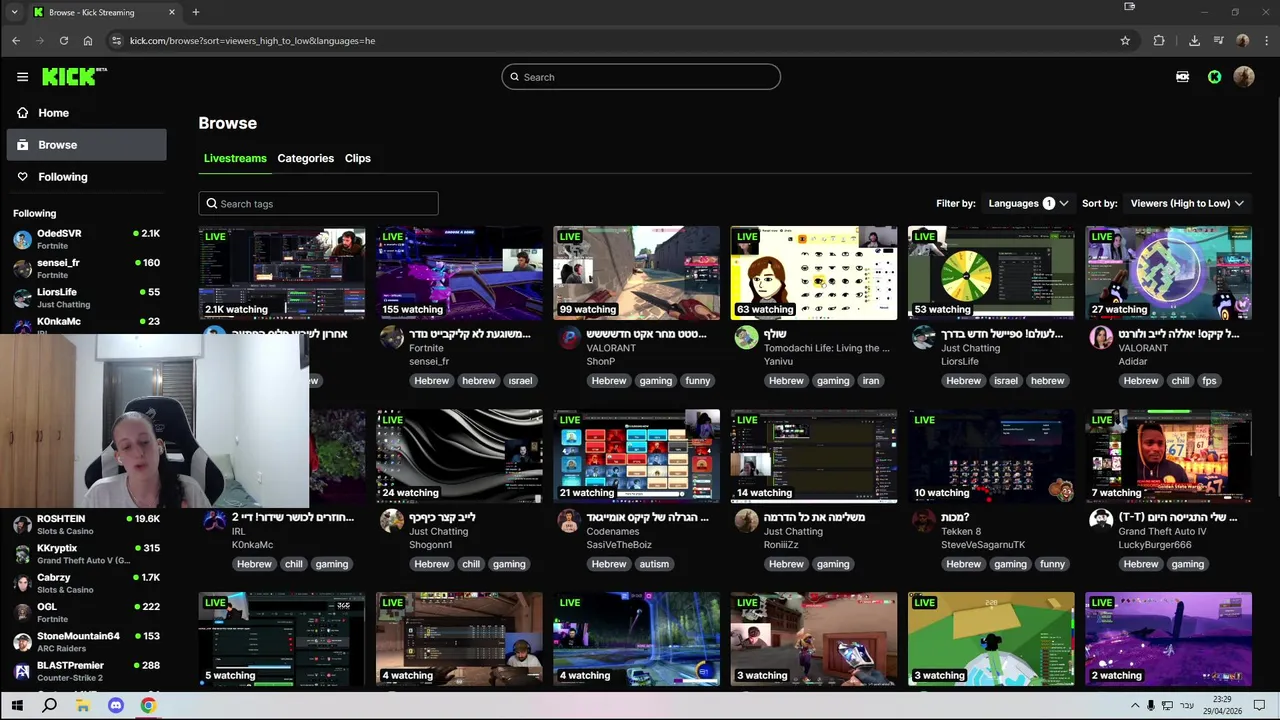
Task: Click the 'fps' tag under Adidar stream
Action: coord(1209,381)
